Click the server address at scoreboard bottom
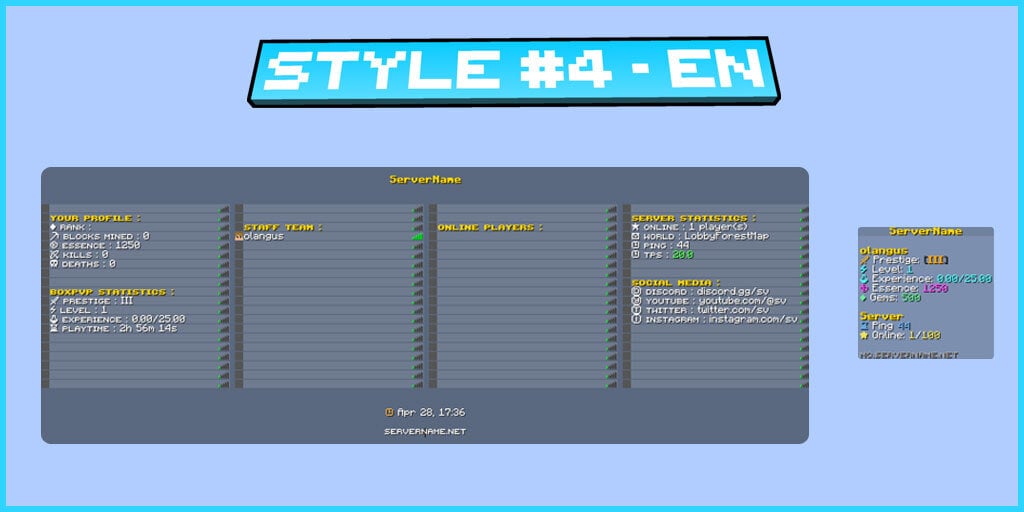This screenshot has height=512, width=1024. (x=908, y=355)
